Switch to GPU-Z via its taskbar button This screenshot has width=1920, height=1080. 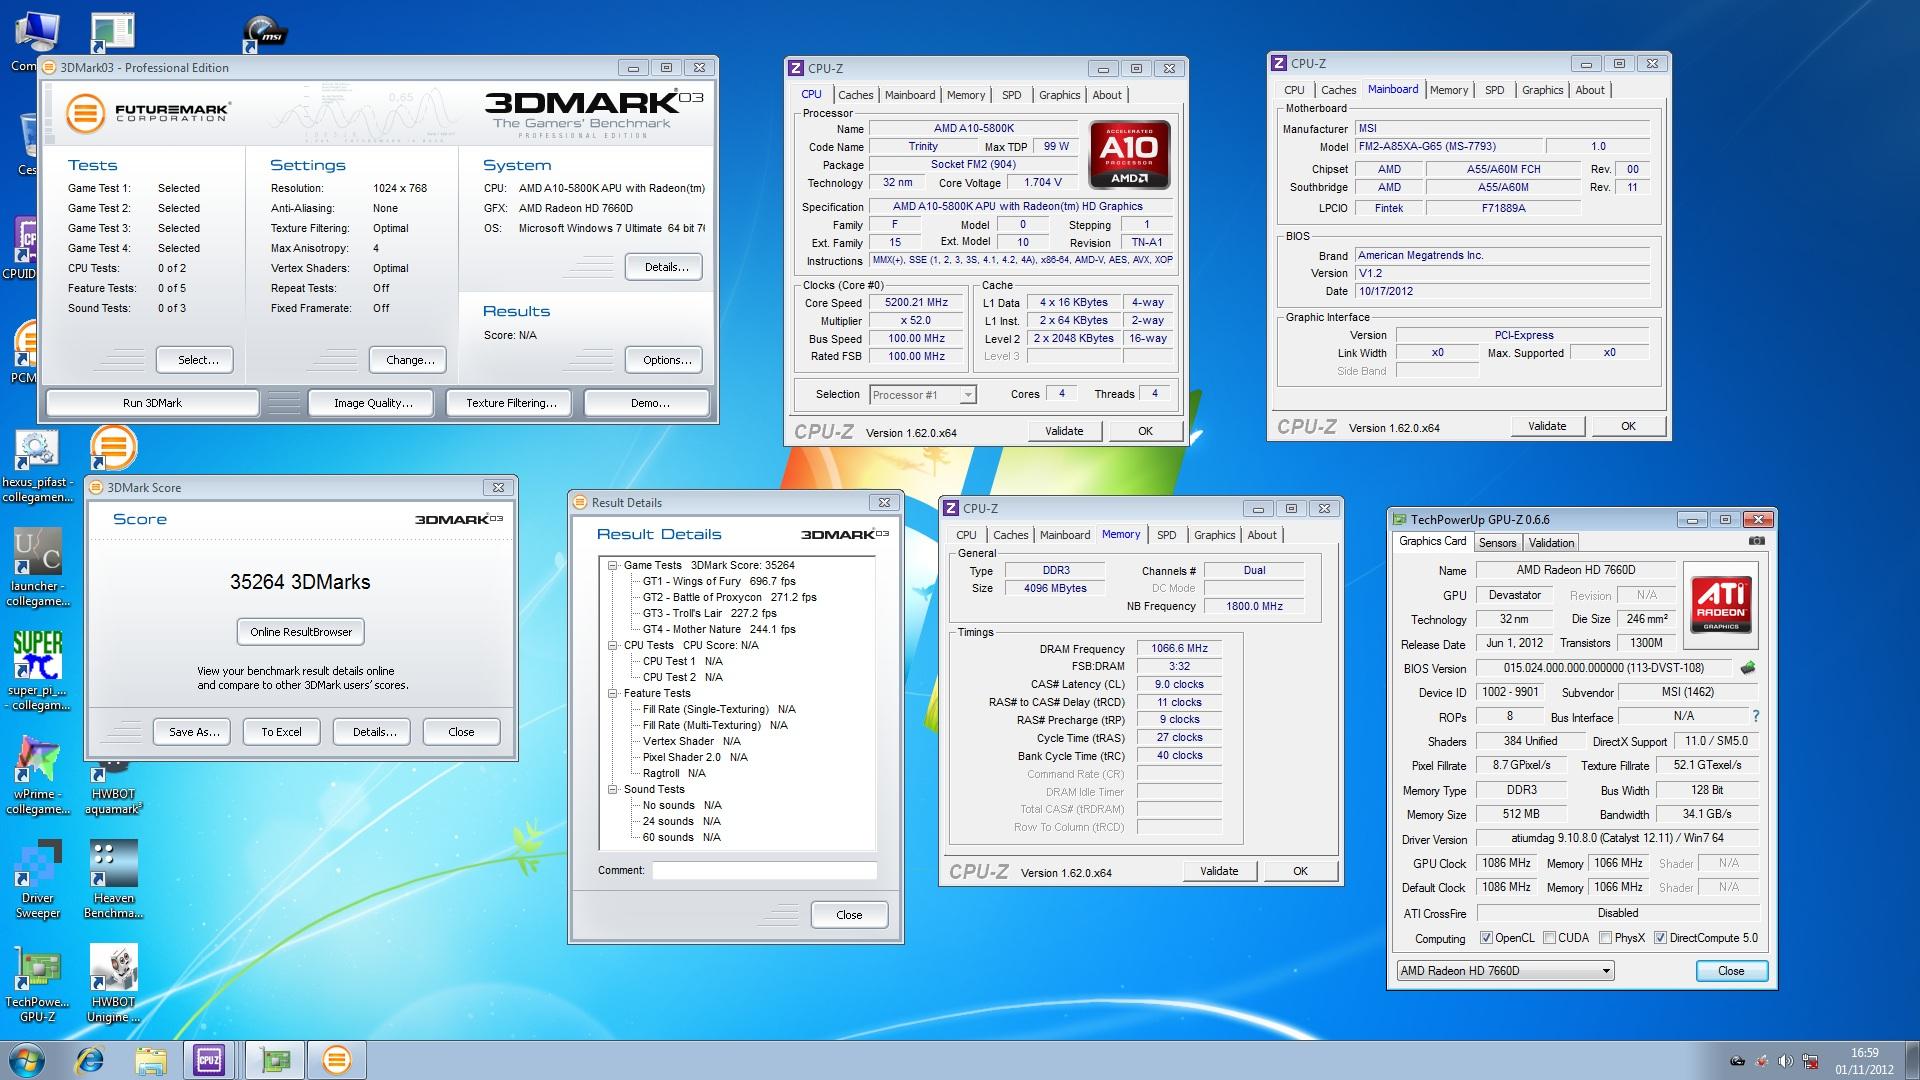tap(274, 1060)
